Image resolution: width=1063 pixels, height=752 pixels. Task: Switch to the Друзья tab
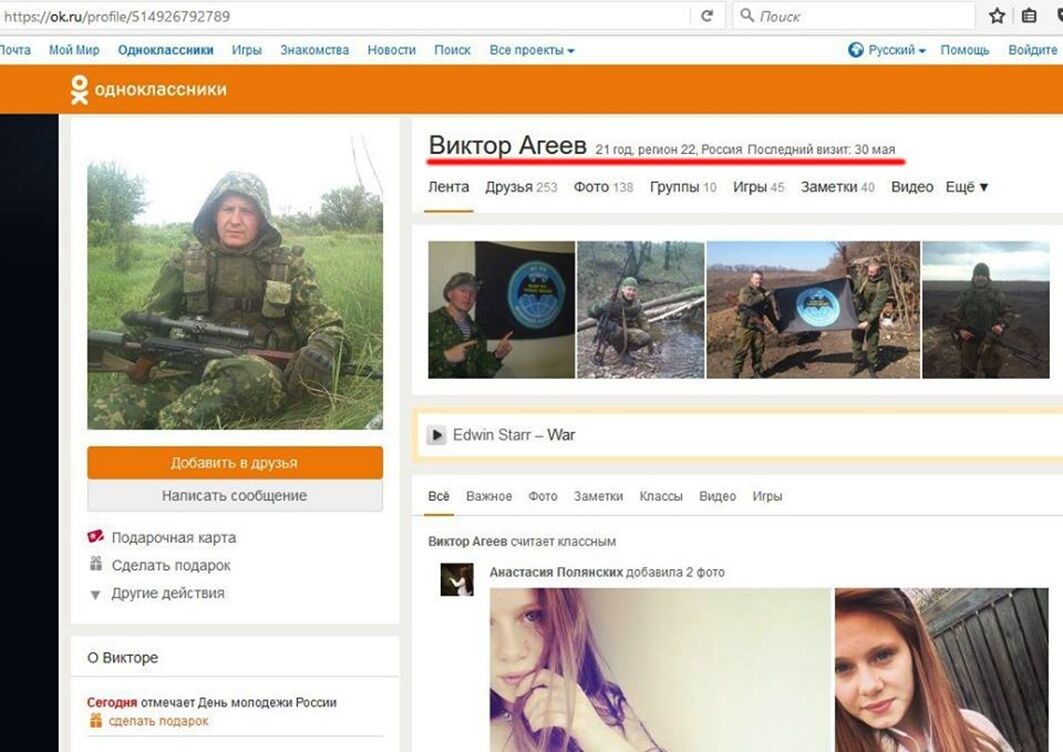click(x=509, y=187)
